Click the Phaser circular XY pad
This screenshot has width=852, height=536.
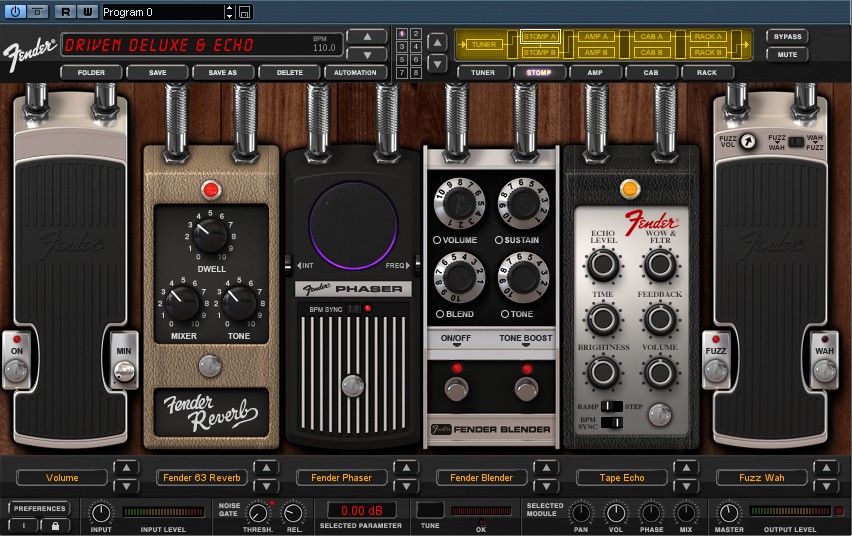coord(353,225)
